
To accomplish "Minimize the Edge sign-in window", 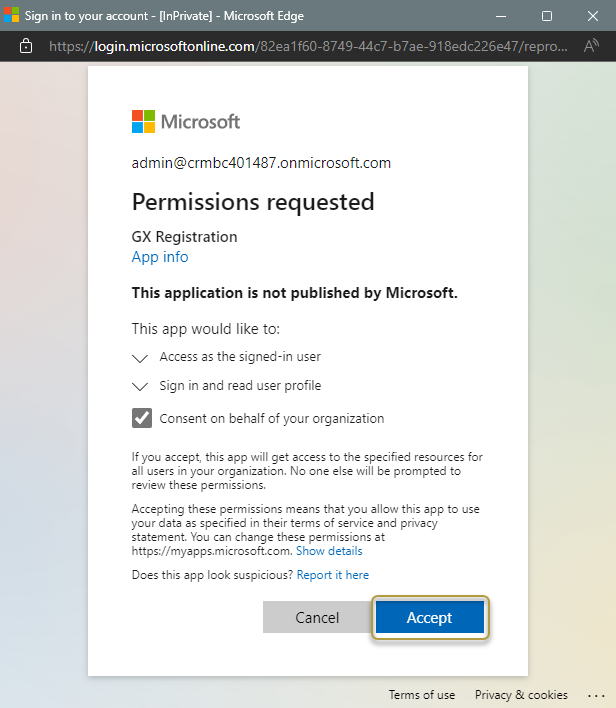I will click(500, 16).
